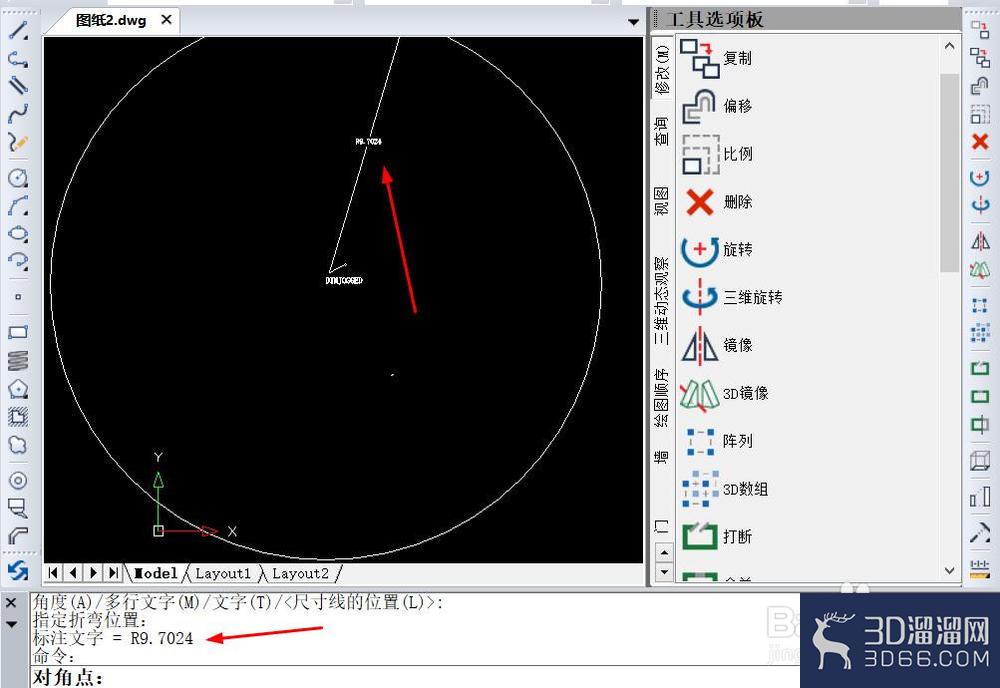Select the Arc drawing tool

18,205
